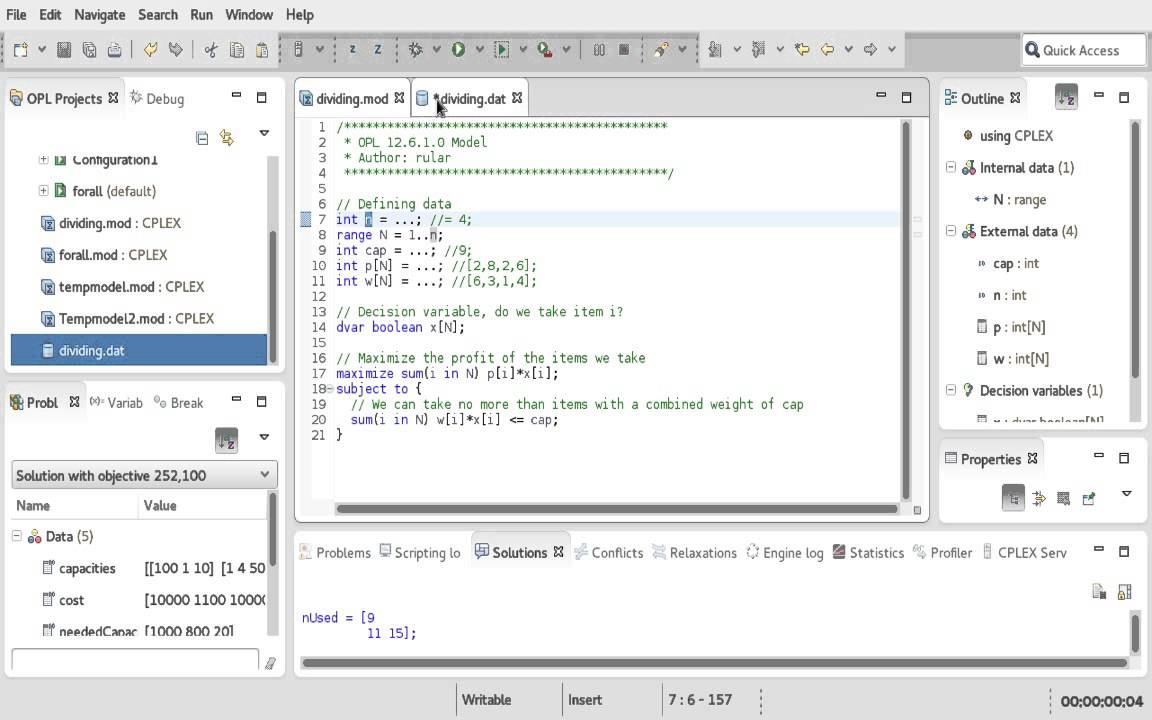Select Tempmodel2.mod : CPLEX in project tree
The height and width of the screenshot is (720, 1152).
pos(137,319)
